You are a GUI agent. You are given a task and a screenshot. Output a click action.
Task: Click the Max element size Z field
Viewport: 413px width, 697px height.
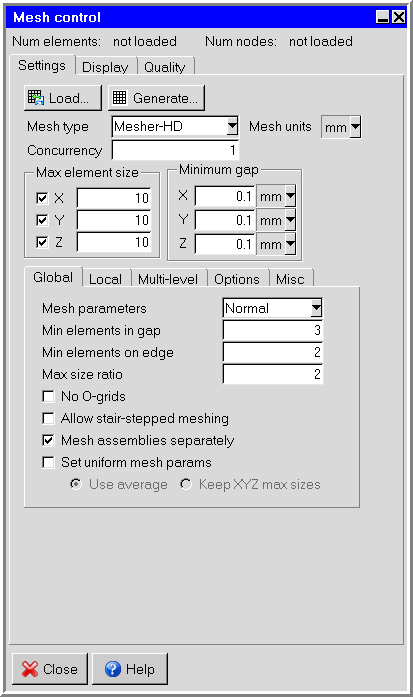tap(113, 242)
